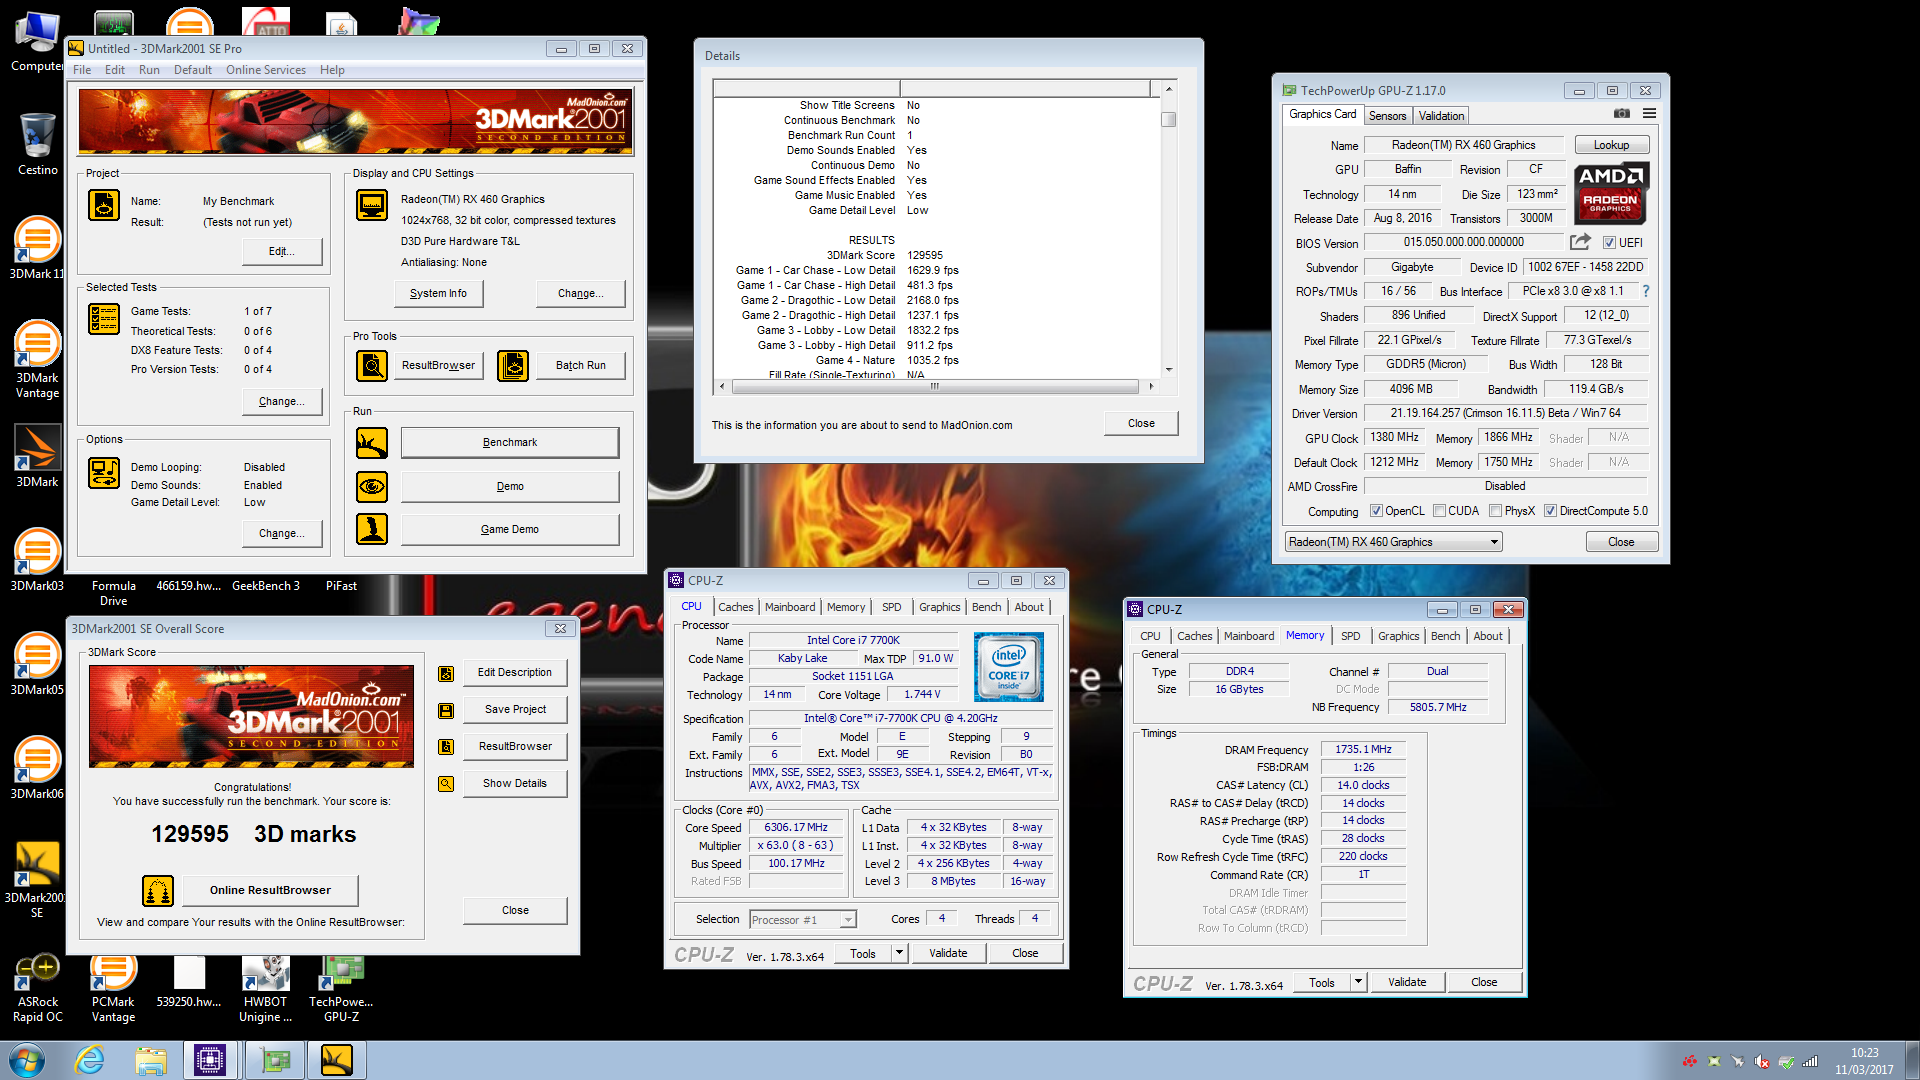The width and height of the screenshot is (1920, 1080).
Task: Click the Edit Description icon in Overall Score
Action: (446, 674)
